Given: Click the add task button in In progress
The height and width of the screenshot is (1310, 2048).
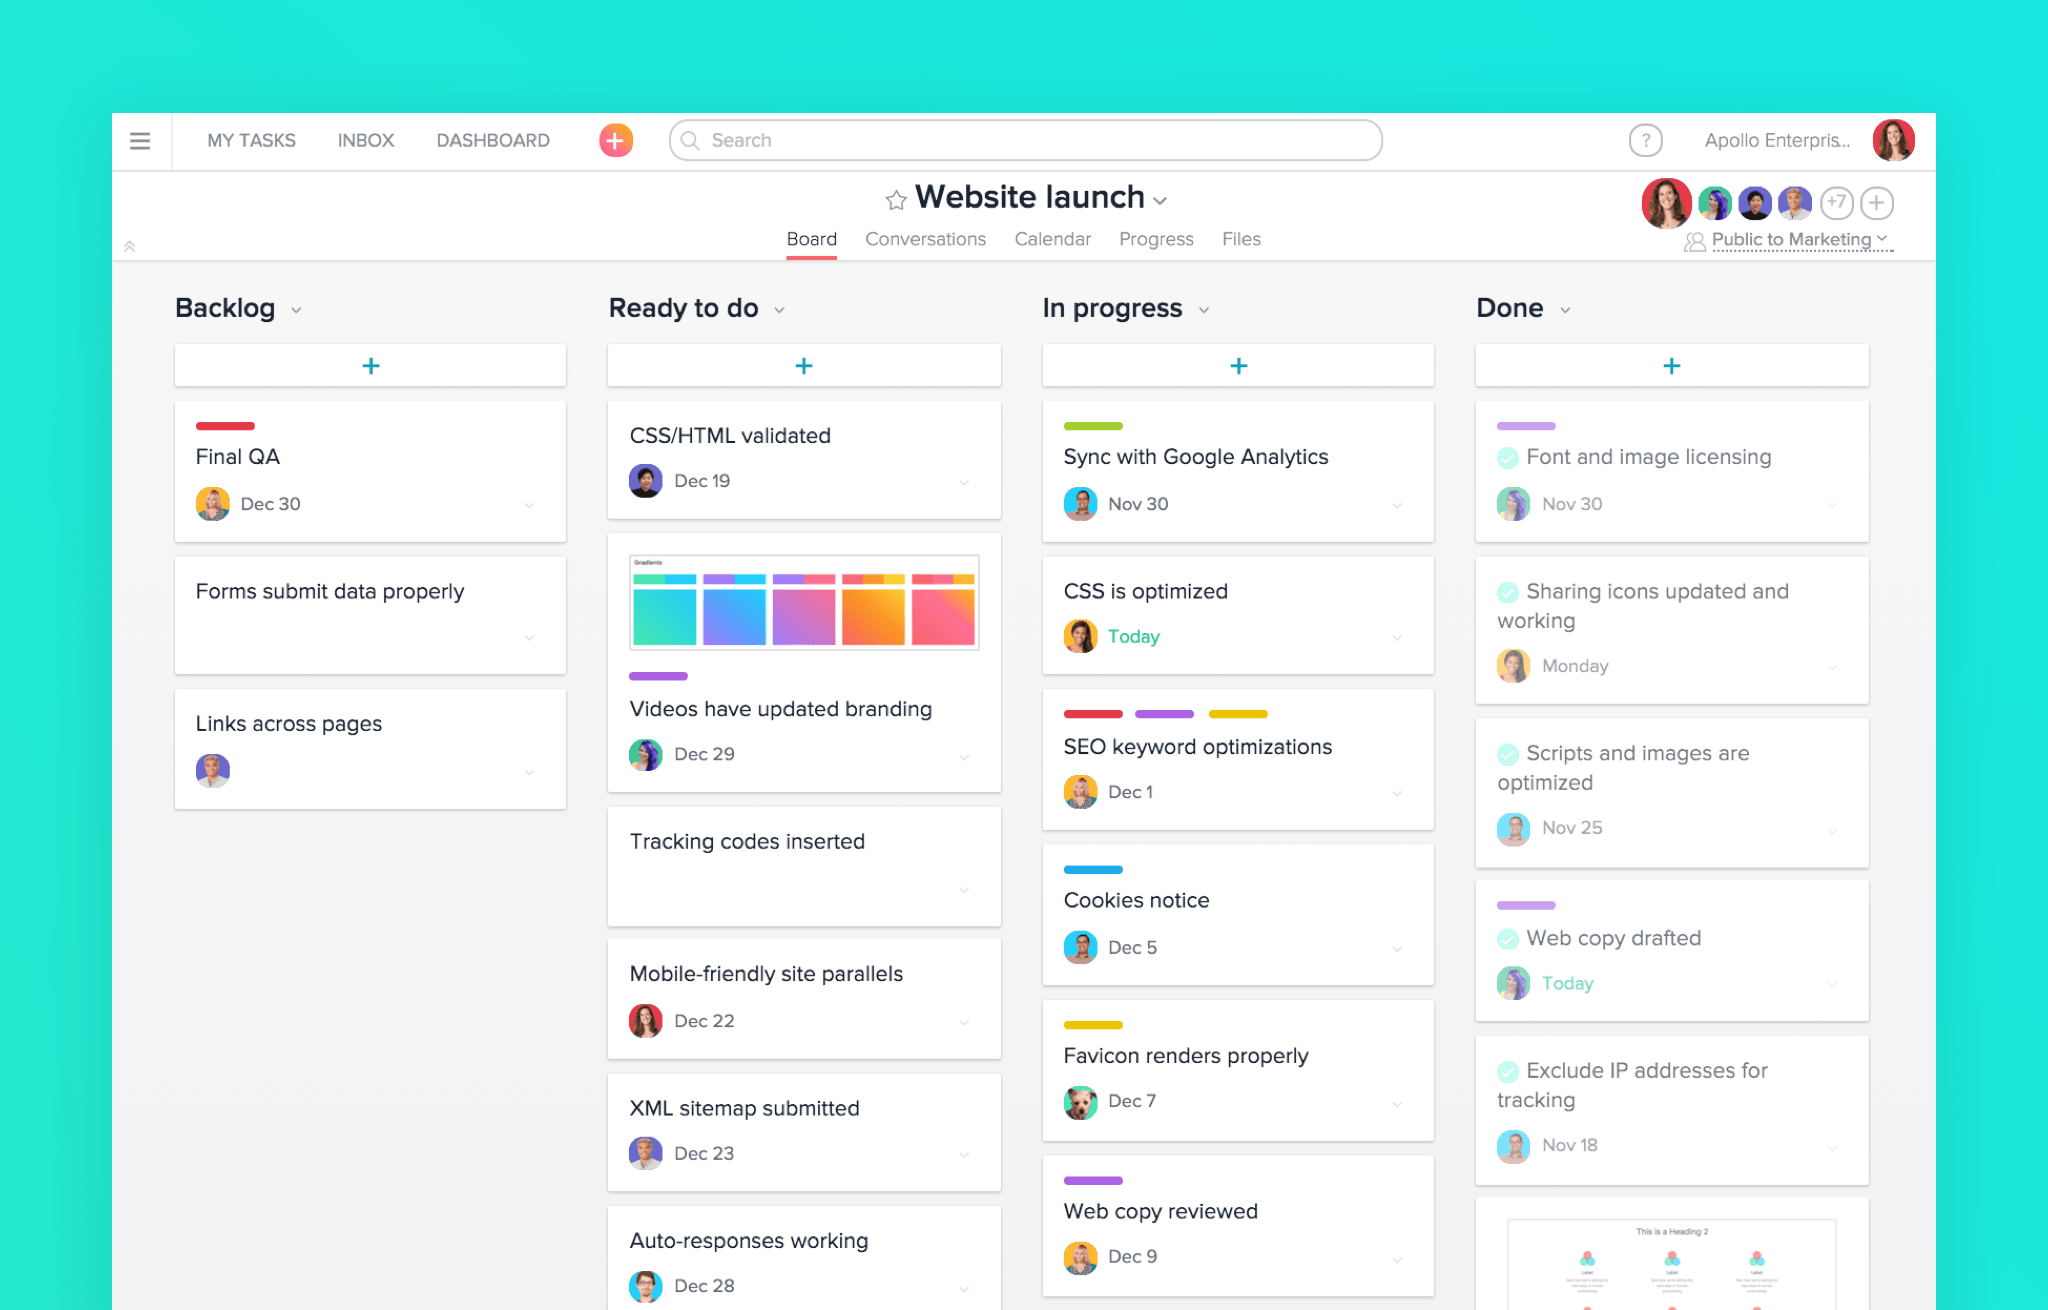Looking at the screenshot, I should [1237, 366].
